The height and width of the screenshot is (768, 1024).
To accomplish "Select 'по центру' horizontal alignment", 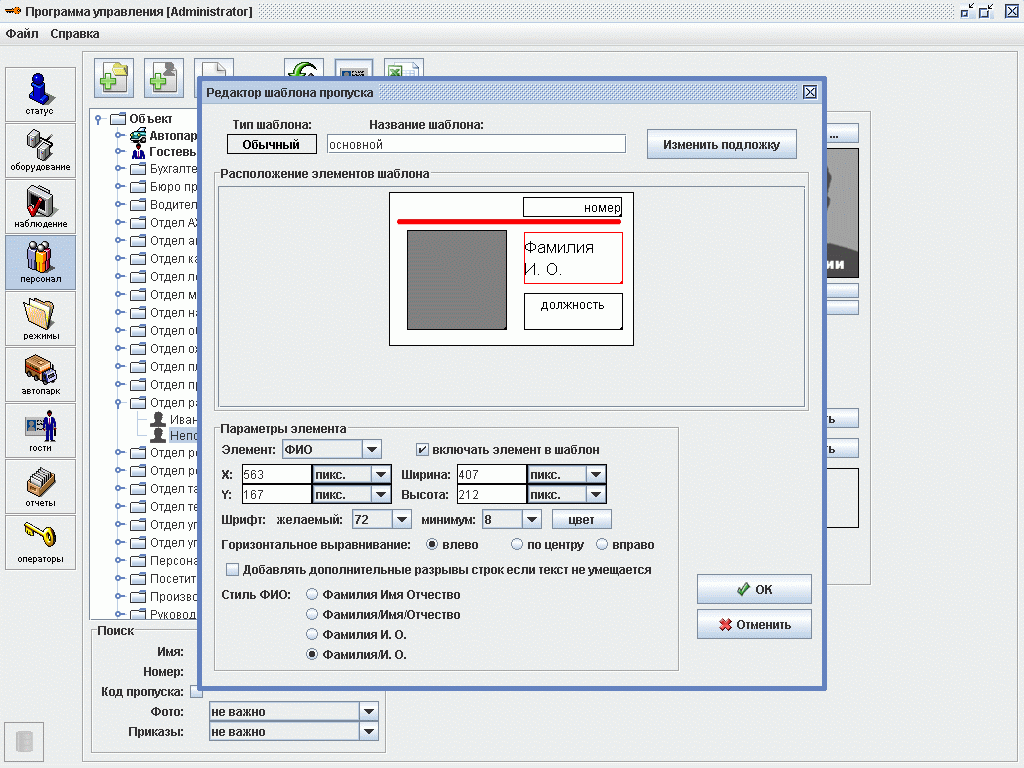I will [x=517, y=545].
